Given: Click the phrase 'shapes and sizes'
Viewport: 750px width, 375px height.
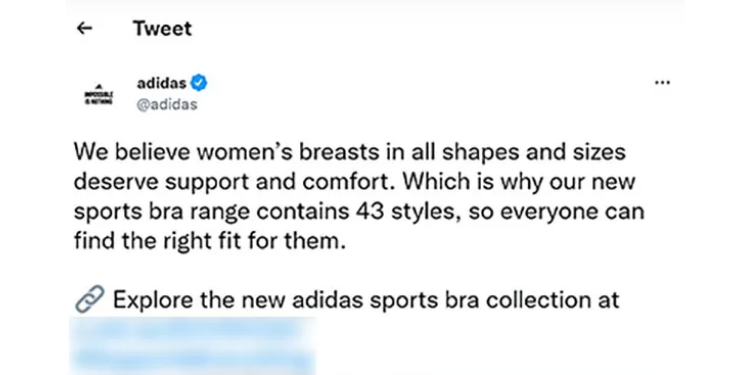Looking at the screenshot, I should pos(533,153).
